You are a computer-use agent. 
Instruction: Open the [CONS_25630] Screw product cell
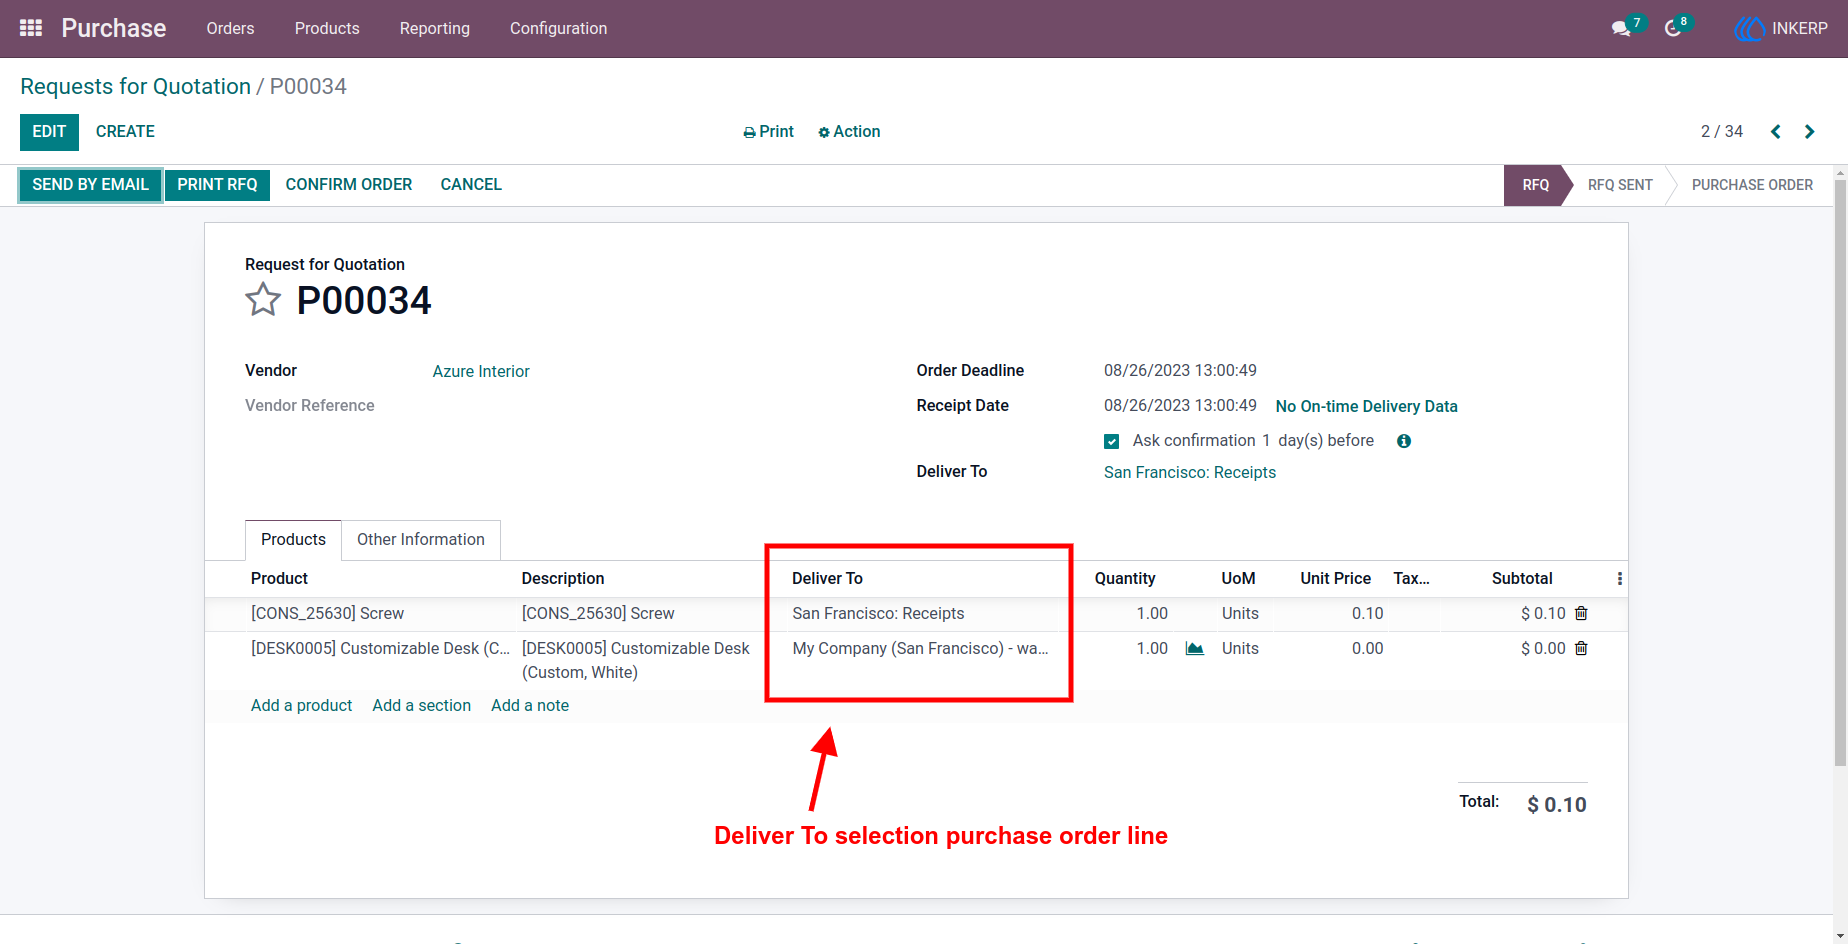pos(328,614)
